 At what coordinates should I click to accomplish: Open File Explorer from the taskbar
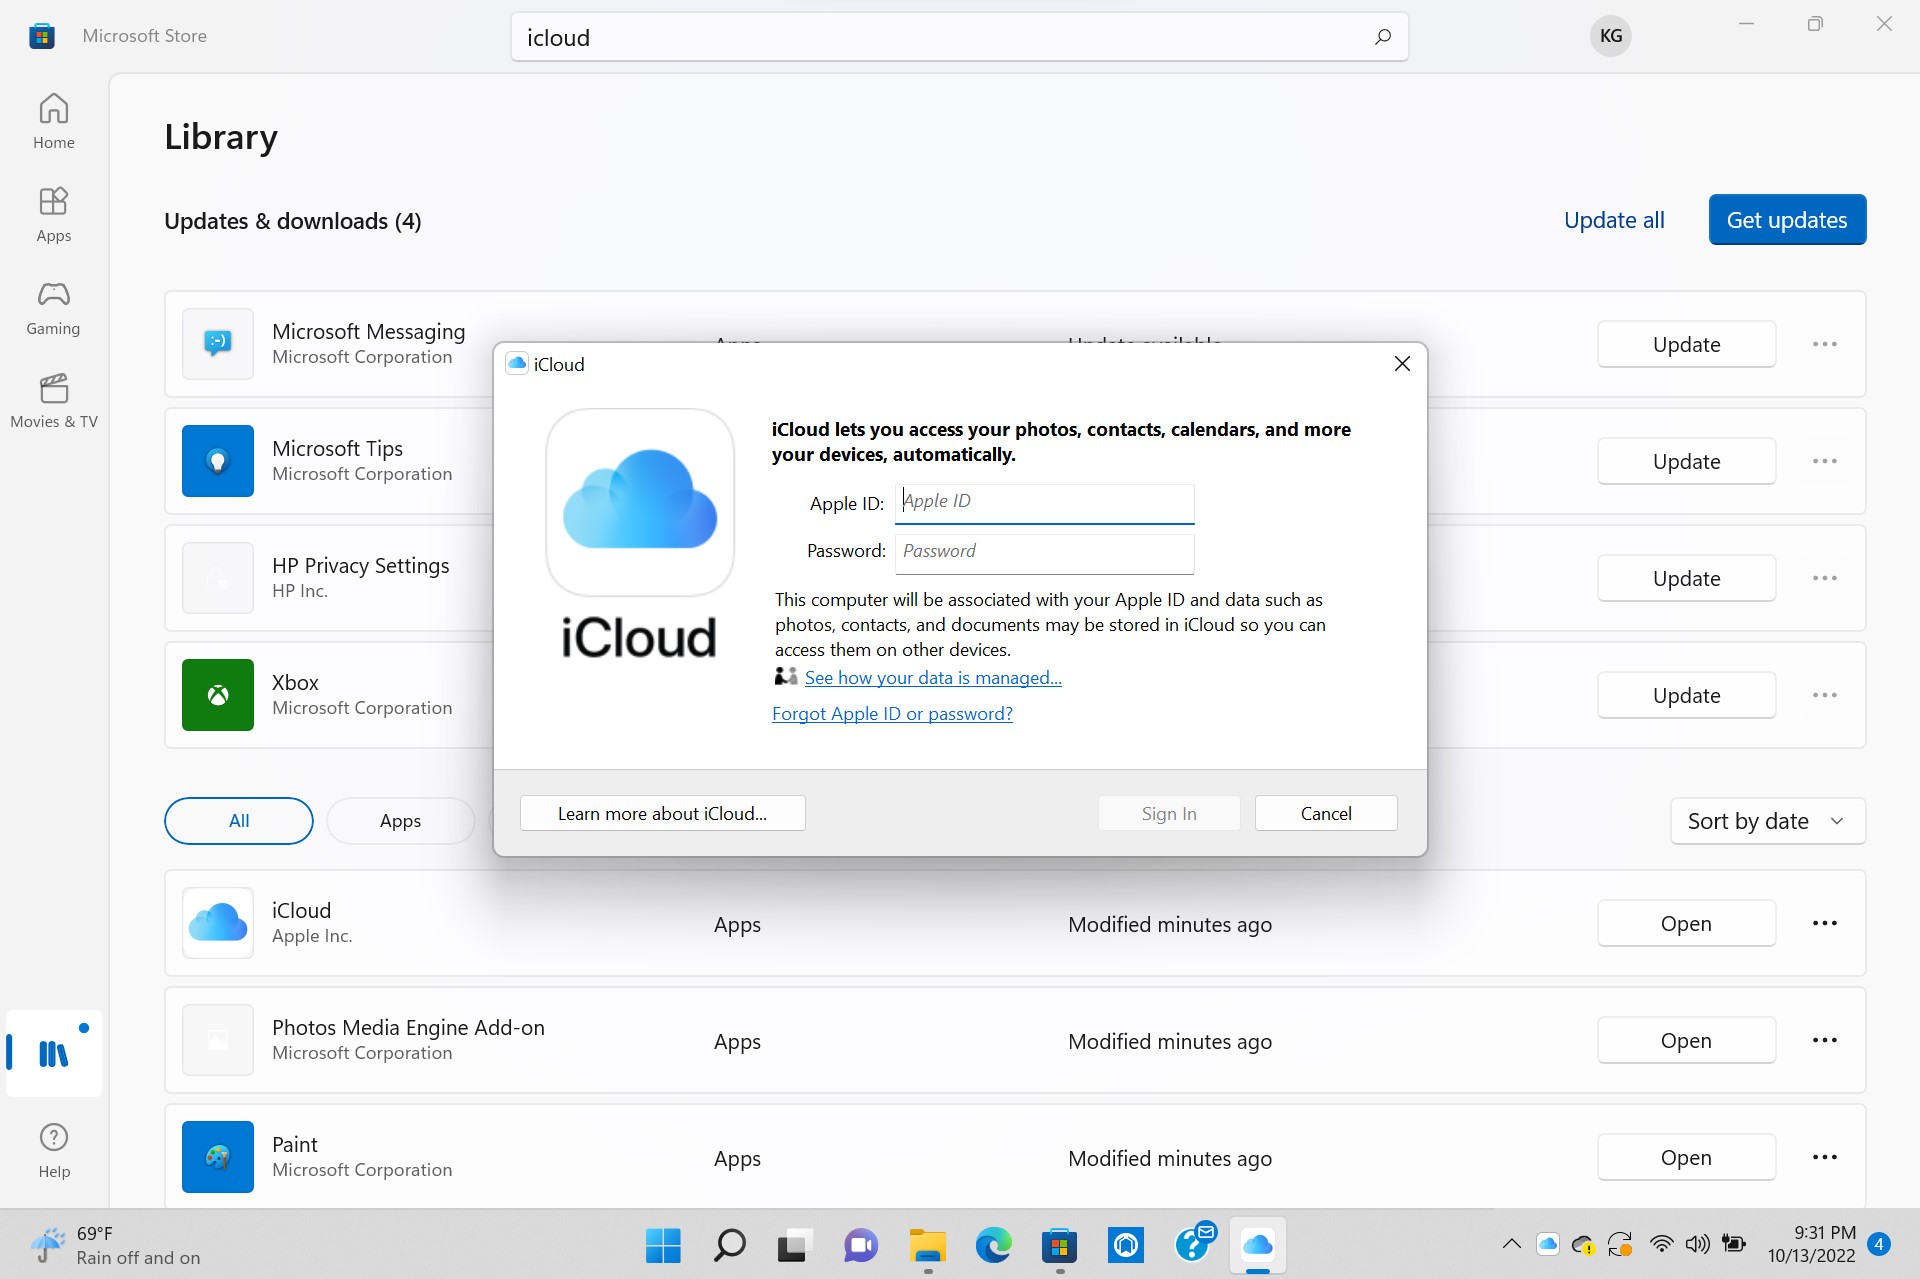[x=927, y=1245]
